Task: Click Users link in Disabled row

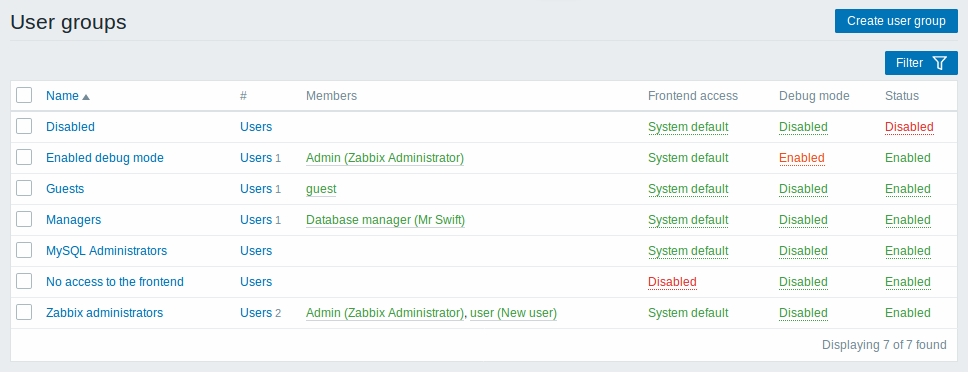Action: (x=256, y=126)
